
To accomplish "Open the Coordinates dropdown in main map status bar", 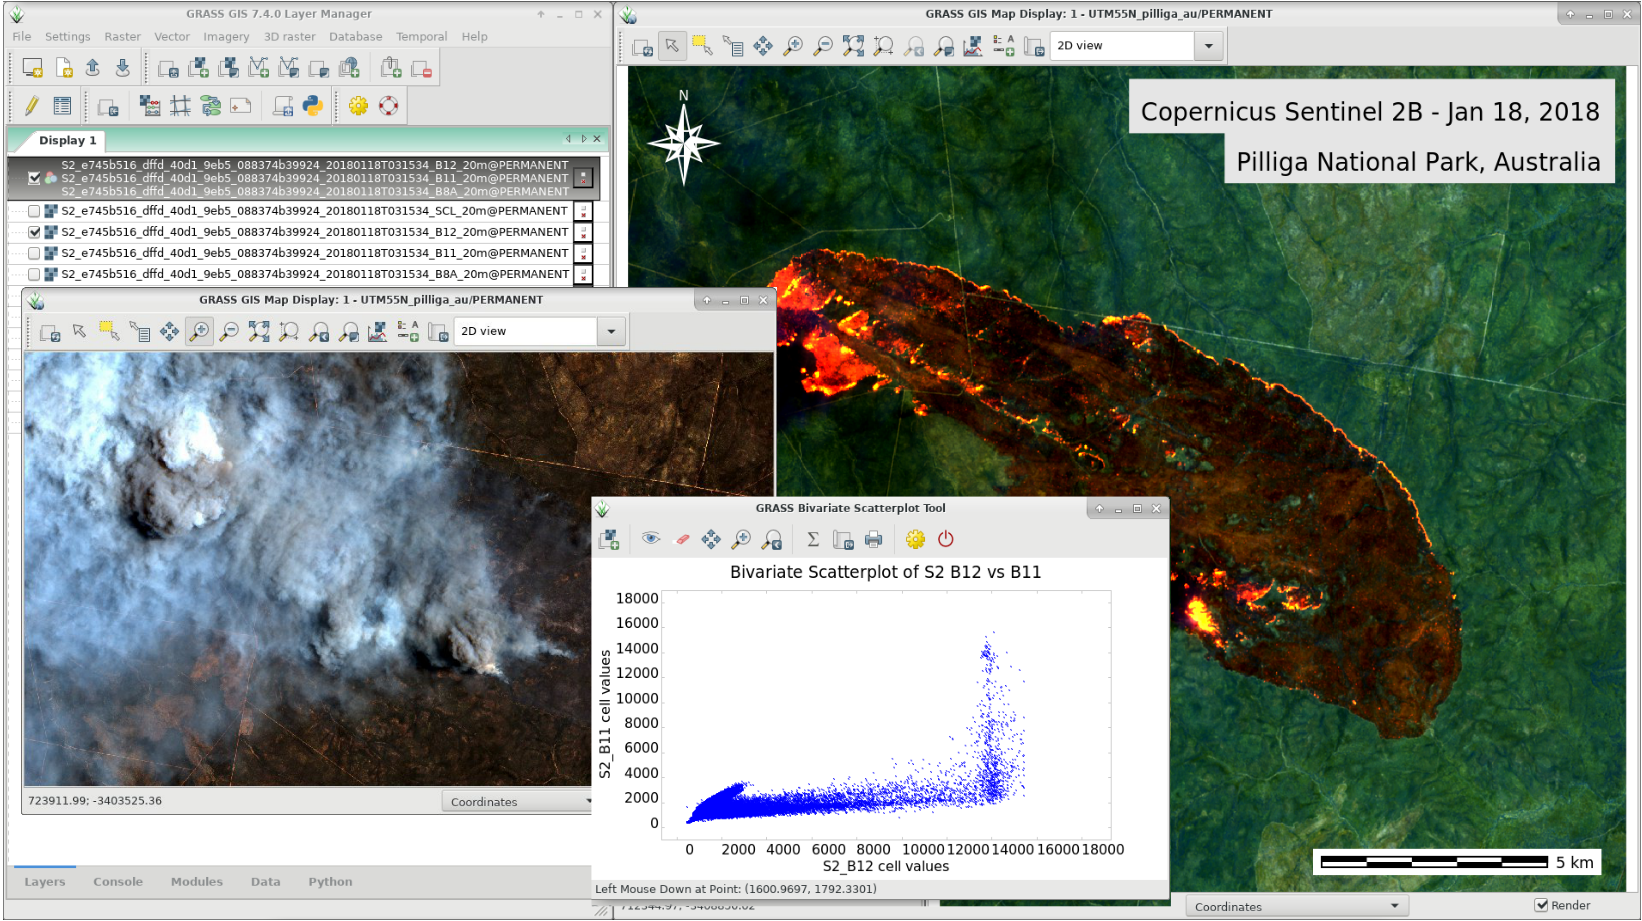I will (x=1394, y=906).
